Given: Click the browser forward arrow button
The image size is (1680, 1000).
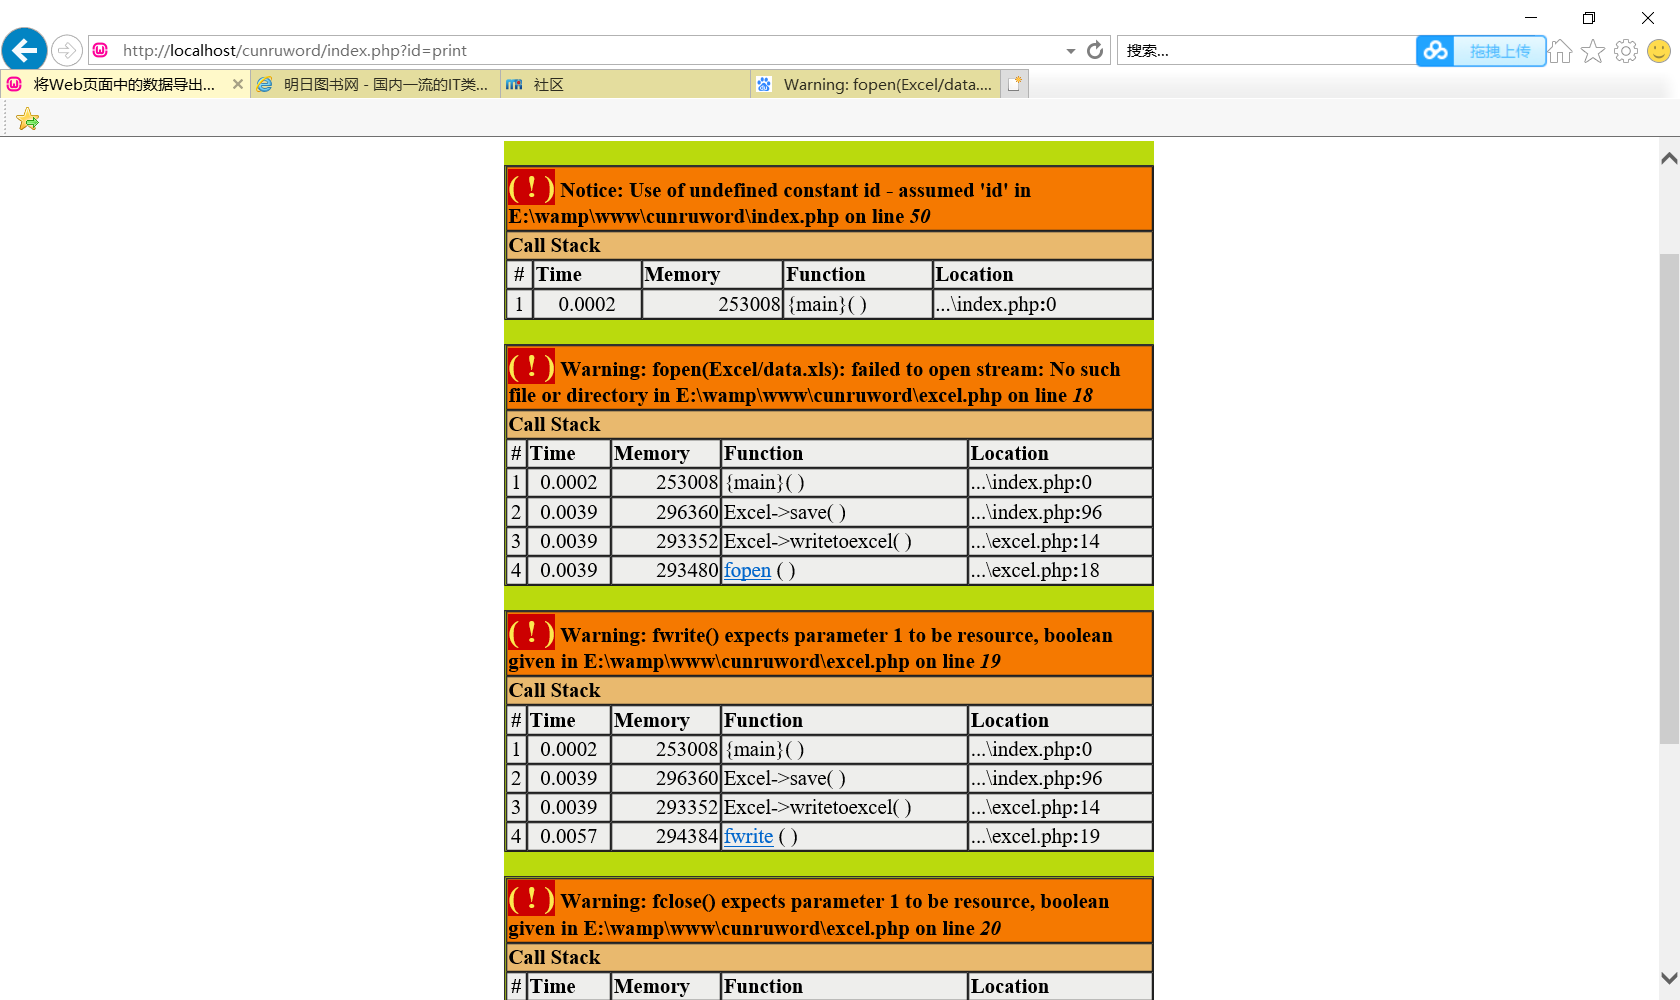Looking at the screenshot, I should coord(66,50).
